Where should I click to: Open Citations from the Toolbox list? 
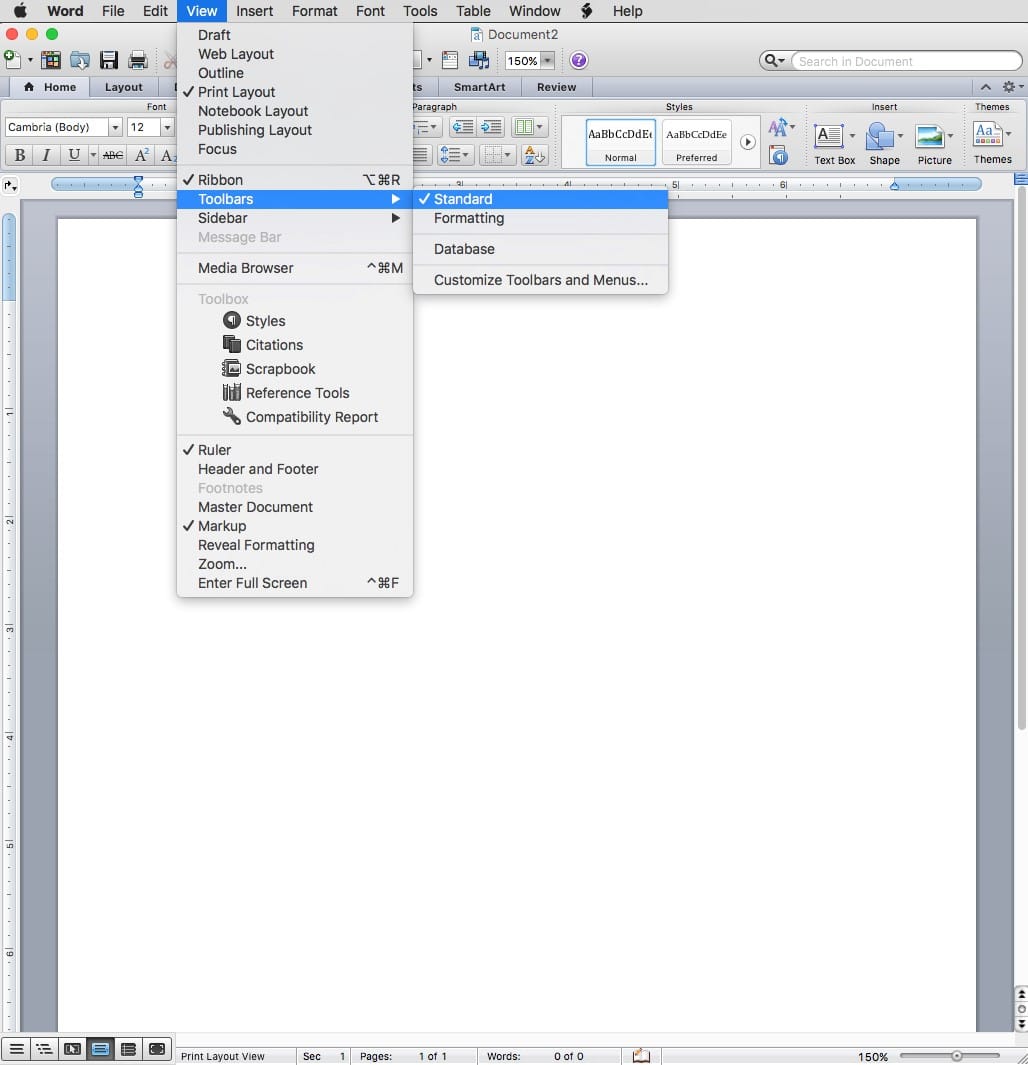pos(274,345)
